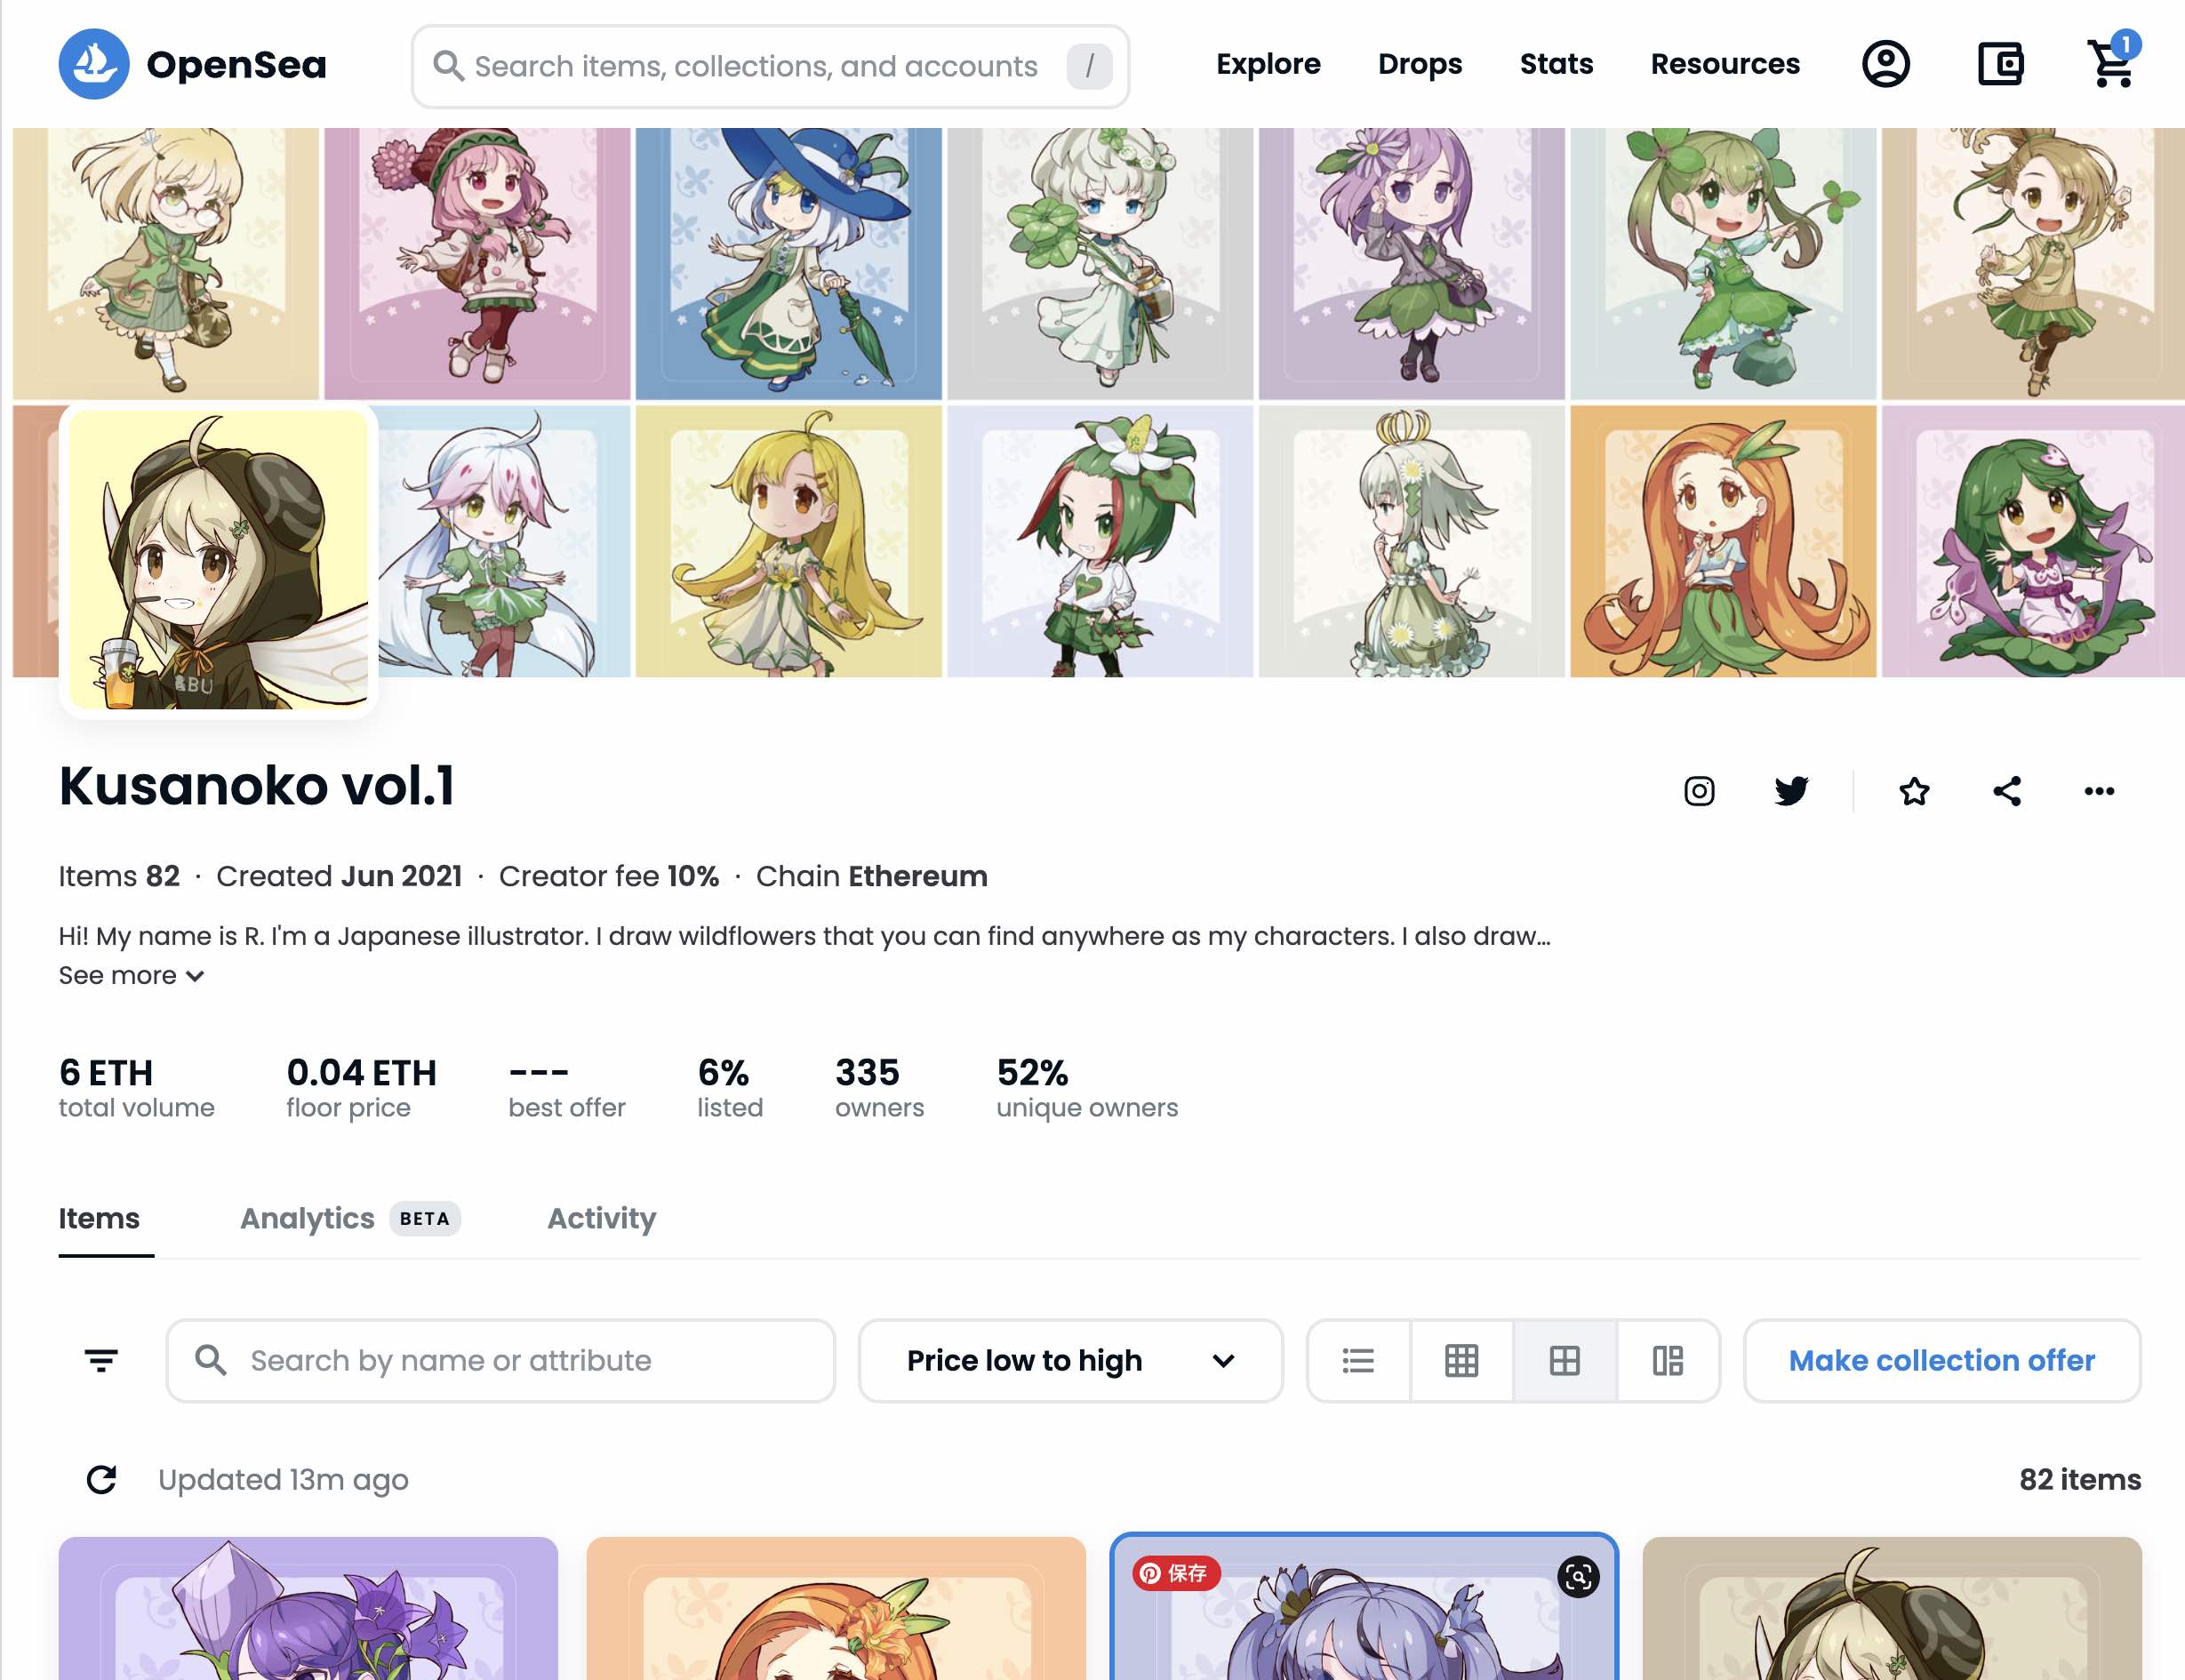View the shopping cart
This screenshot has height=1680, width=2185.
(2112, 62)
